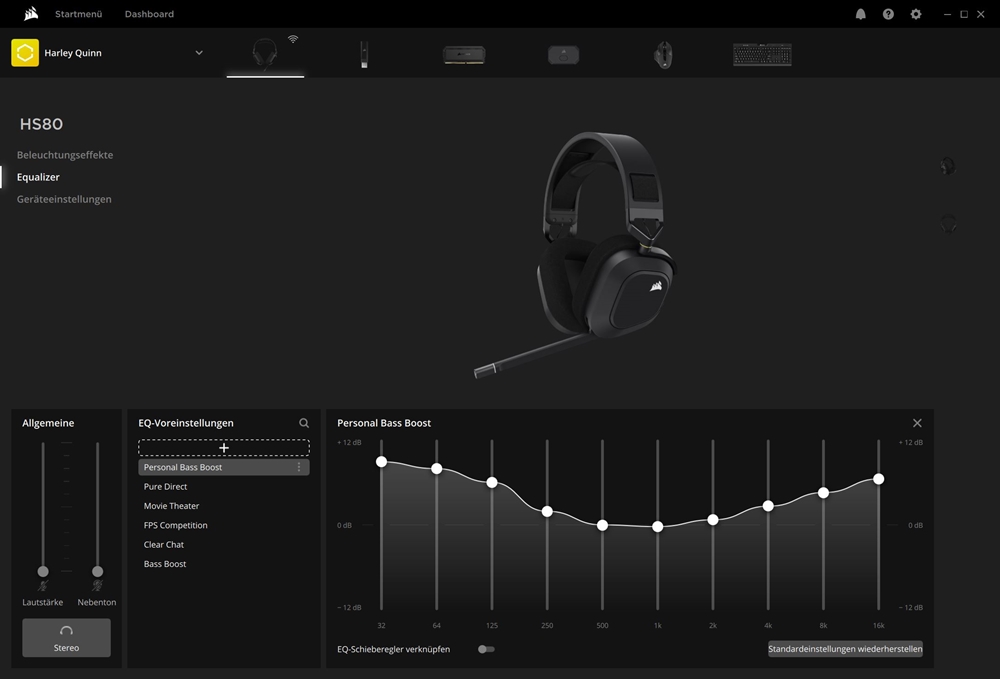This screenshot has height=679, width=1000.
Task: Click the 250 Hz EQ slider handle
Action: point(547,511)
